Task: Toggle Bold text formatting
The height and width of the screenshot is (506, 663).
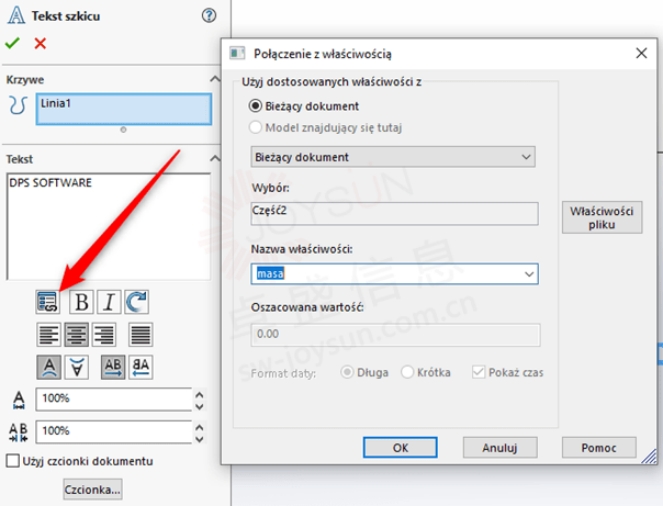Action: click(81, 302)
